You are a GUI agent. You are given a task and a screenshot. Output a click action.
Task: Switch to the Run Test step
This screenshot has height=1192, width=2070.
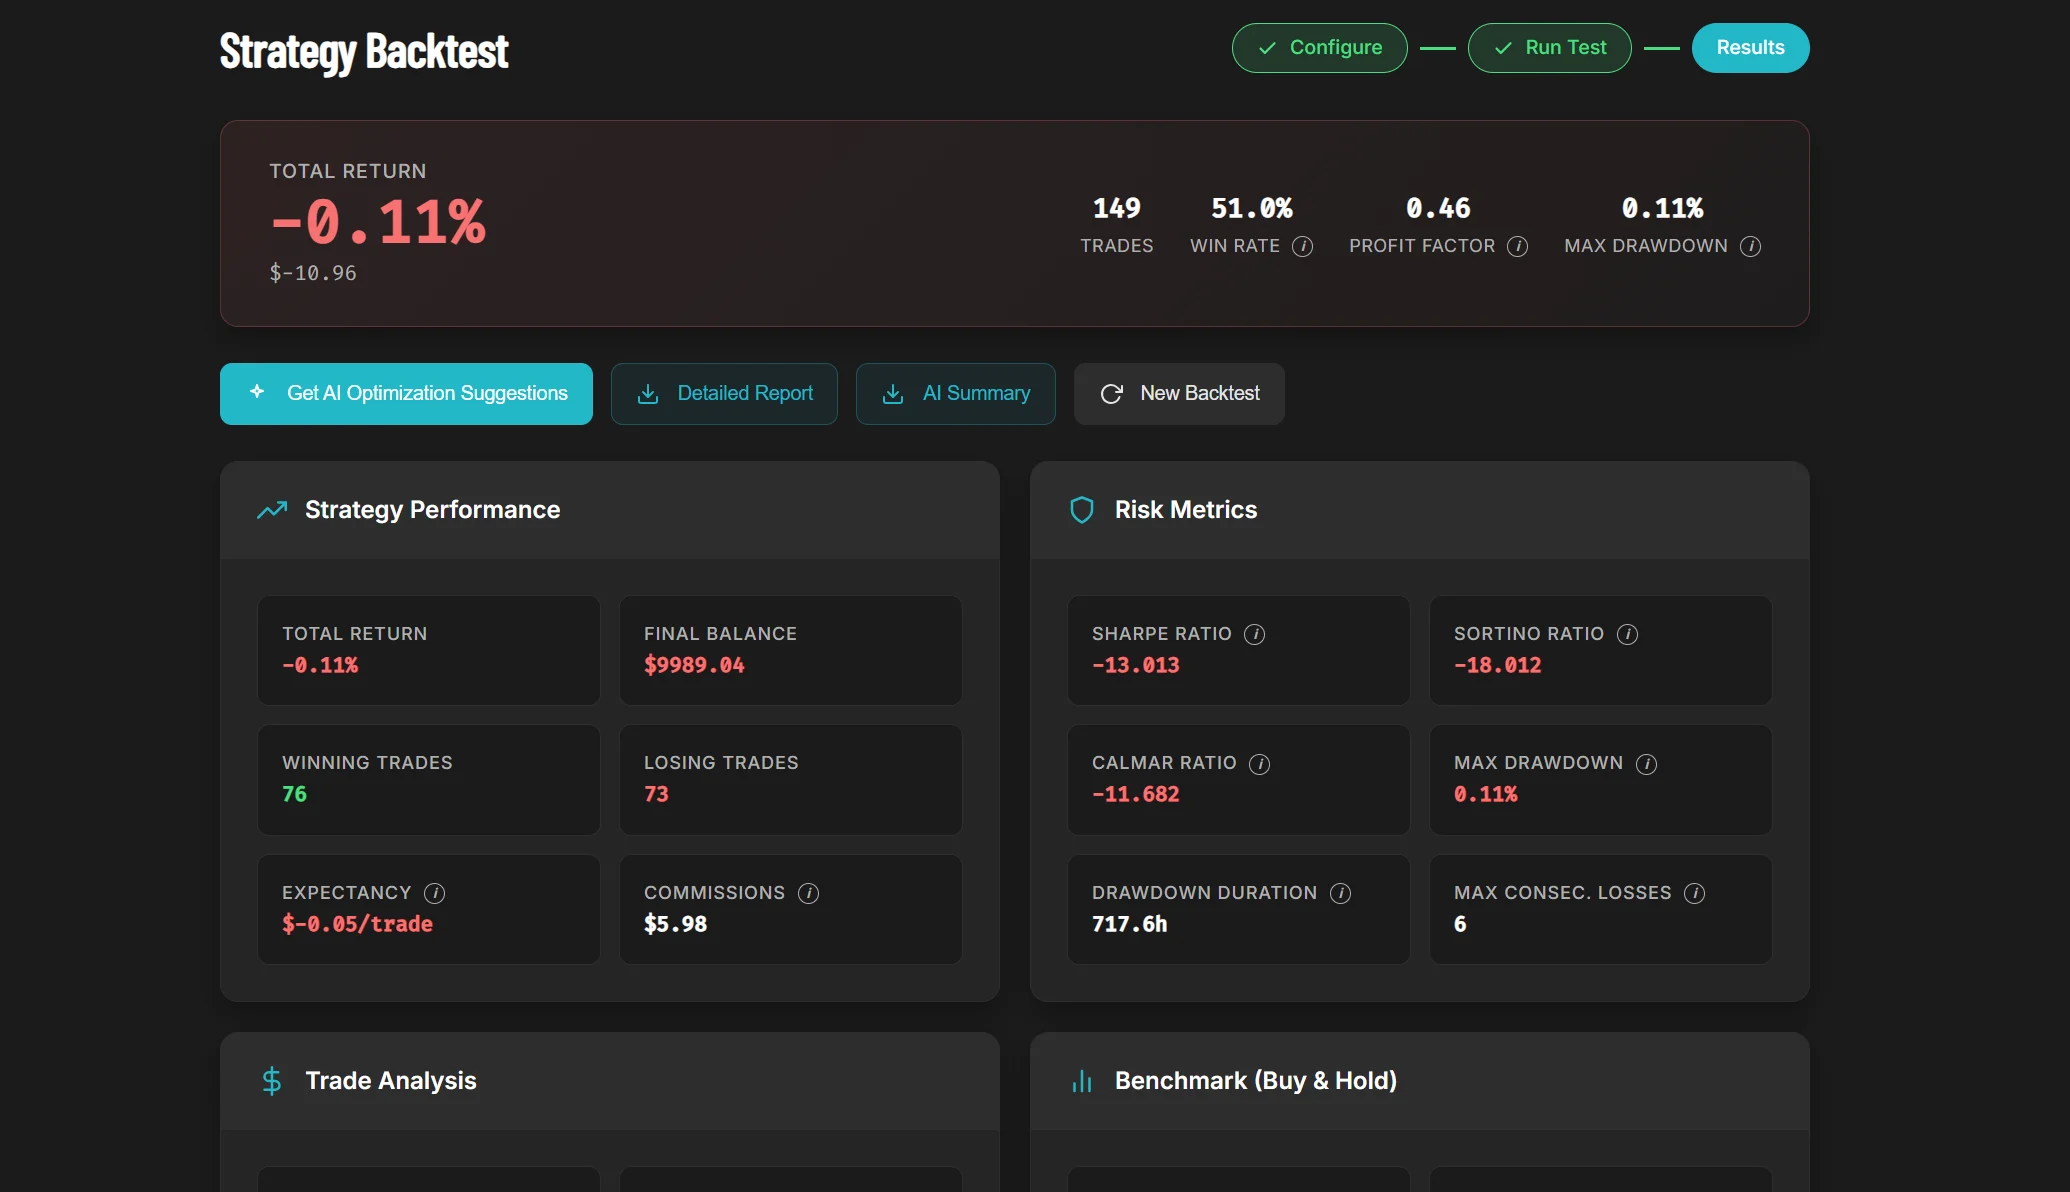tap(1549, 47)
